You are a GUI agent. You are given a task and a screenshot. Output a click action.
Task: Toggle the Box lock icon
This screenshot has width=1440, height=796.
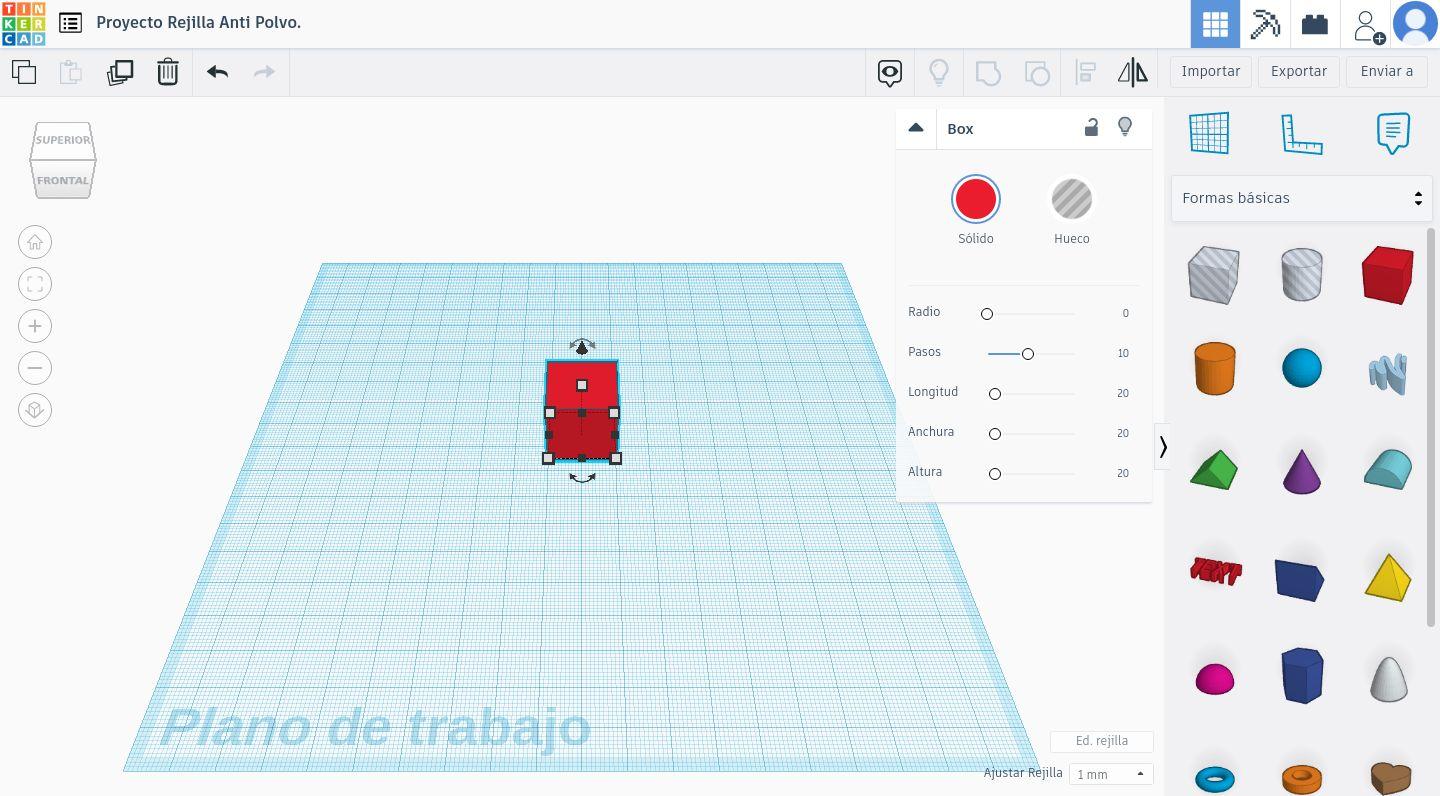coord(1091,127)
